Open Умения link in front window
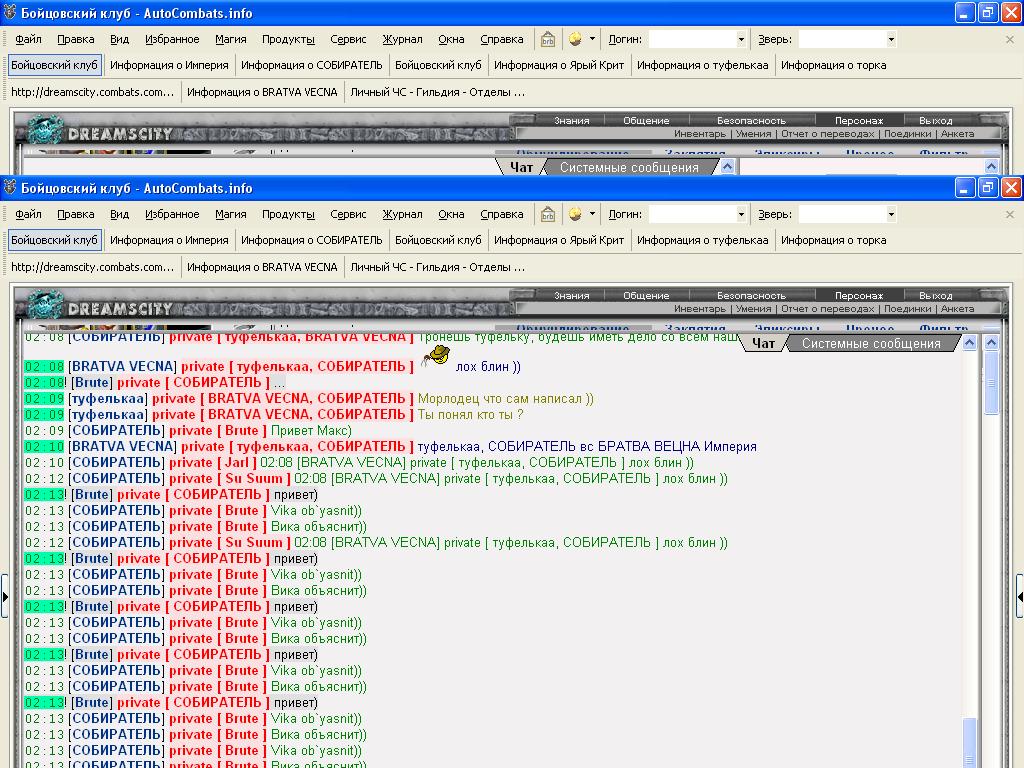 click(754, 309)
